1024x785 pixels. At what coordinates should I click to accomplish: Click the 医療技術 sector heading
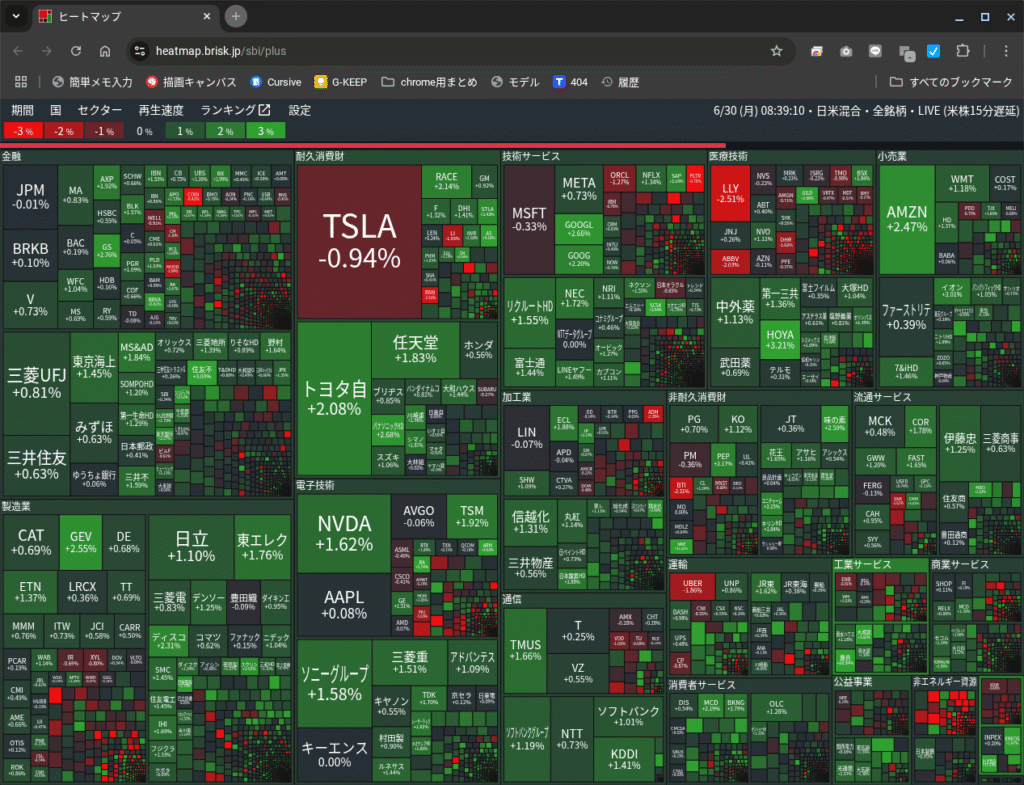coord(729,156)
